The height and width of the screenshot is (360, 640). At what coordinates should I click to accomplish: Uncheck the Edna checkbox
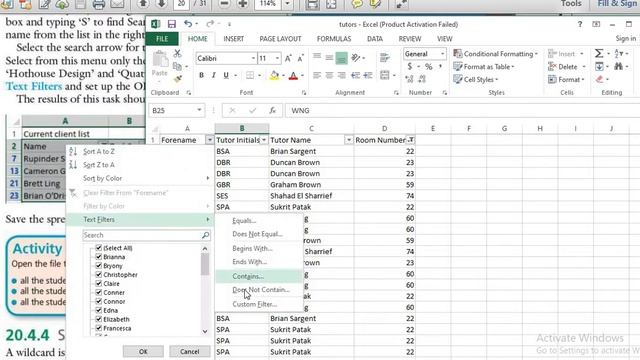[x=98, y=310]
